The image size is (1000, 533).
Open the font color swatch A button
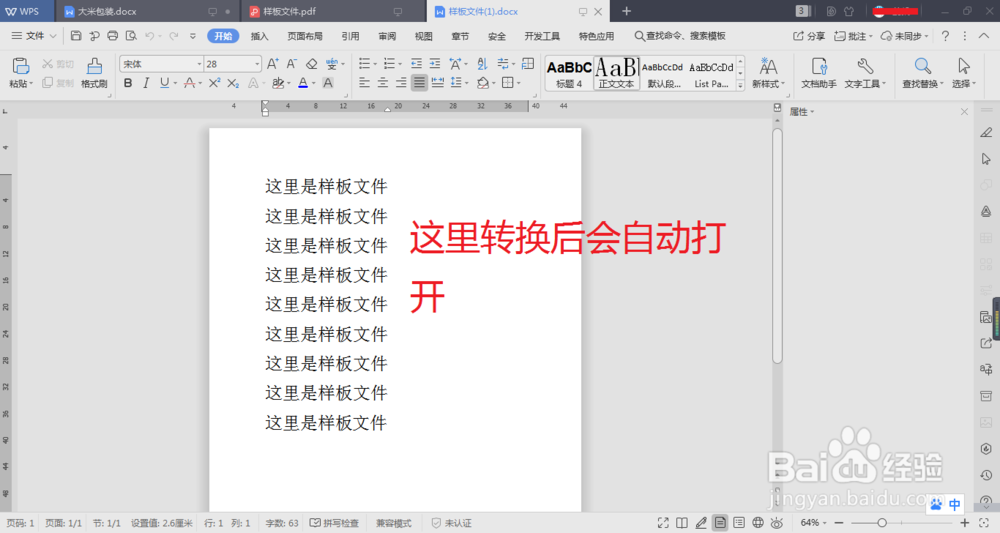pyautogui.click(x=303, y=83)
